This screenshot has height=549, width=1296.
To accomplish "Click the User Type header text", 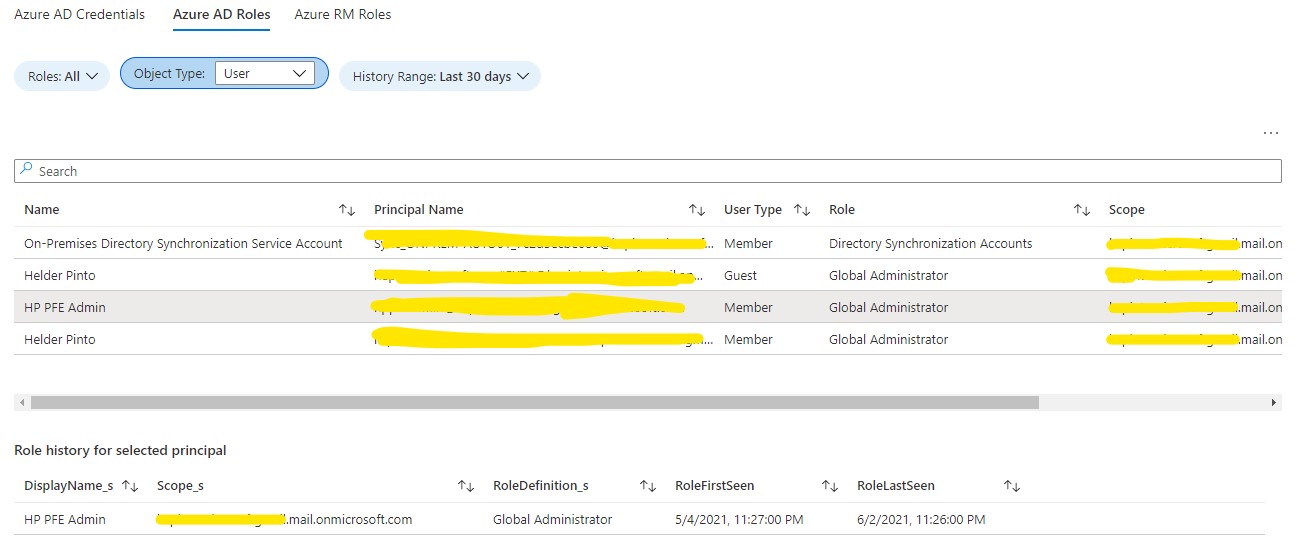I will click(x=753, y=210).
